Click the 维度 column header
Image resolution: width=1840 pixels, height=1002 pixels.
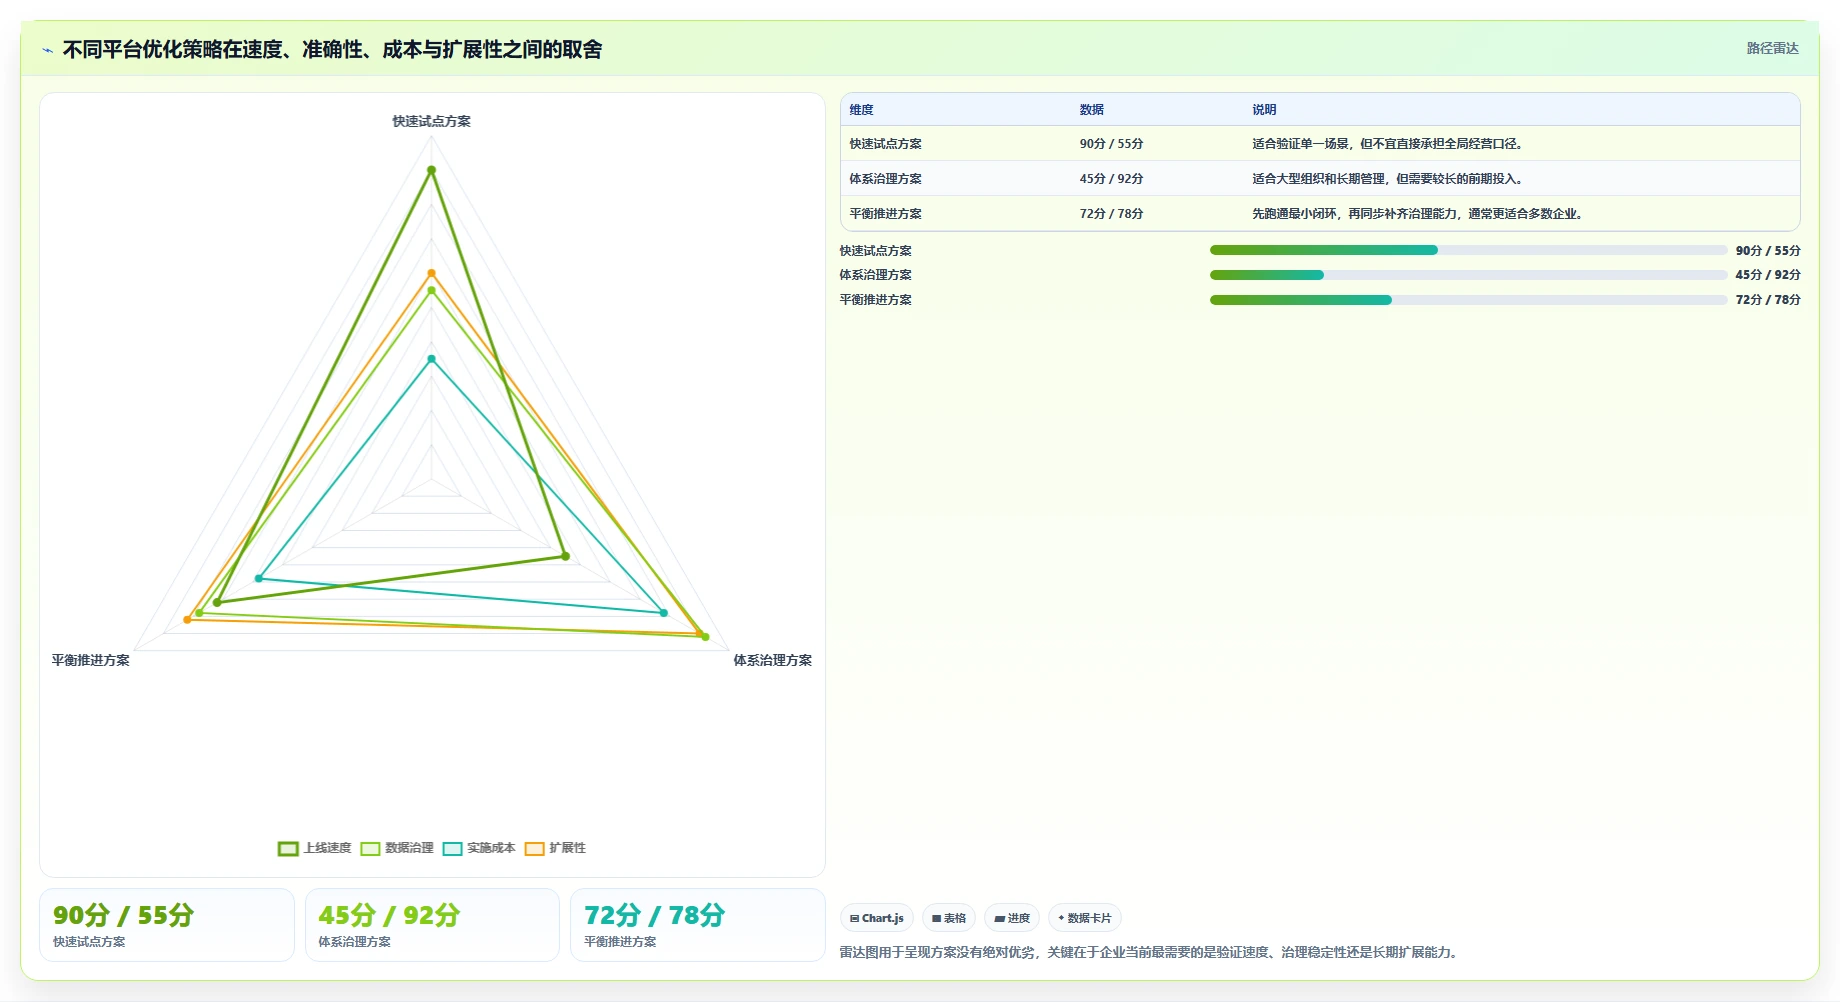coord(861,110)
